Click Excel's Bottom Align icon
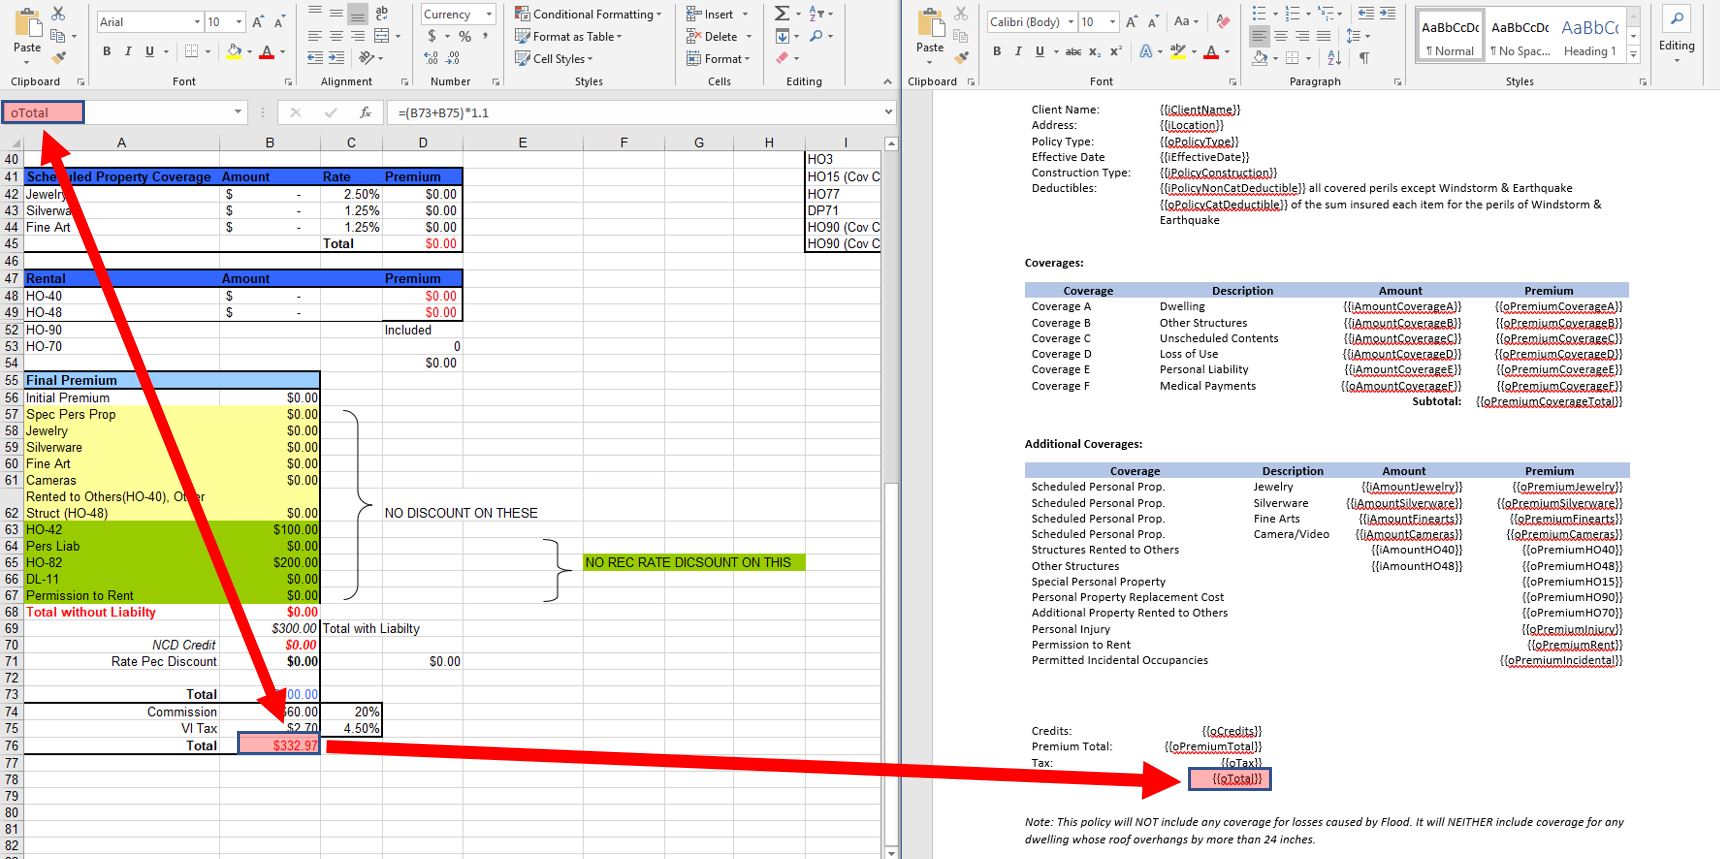 pyautogui.click(x=358, y=14)
